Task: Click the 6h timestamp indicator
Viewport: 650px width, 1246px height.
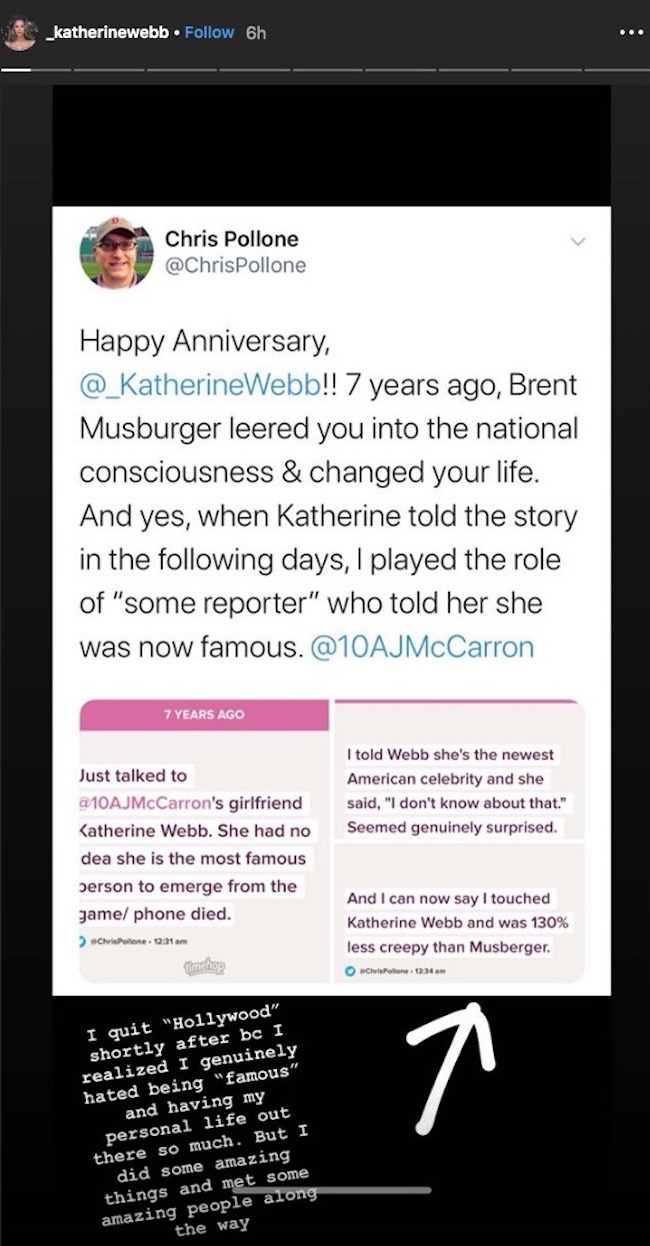Action: tap(258, 32)
